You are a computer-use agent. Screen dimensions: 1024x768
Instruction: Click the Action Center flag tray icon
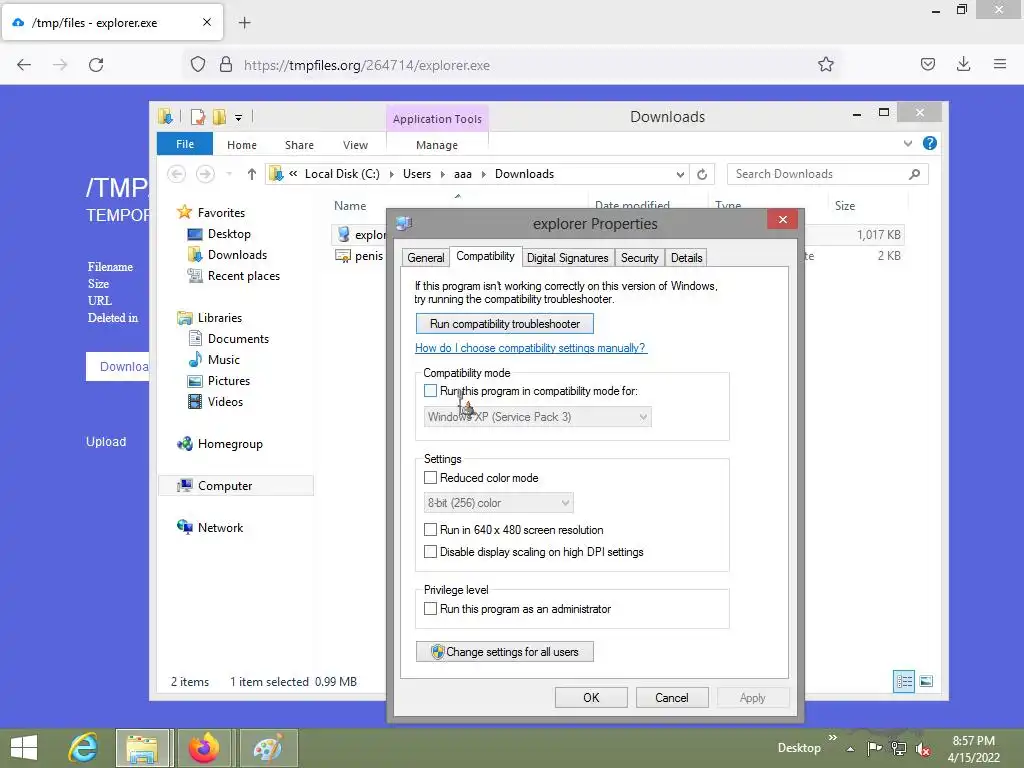(x=874, y=748)
